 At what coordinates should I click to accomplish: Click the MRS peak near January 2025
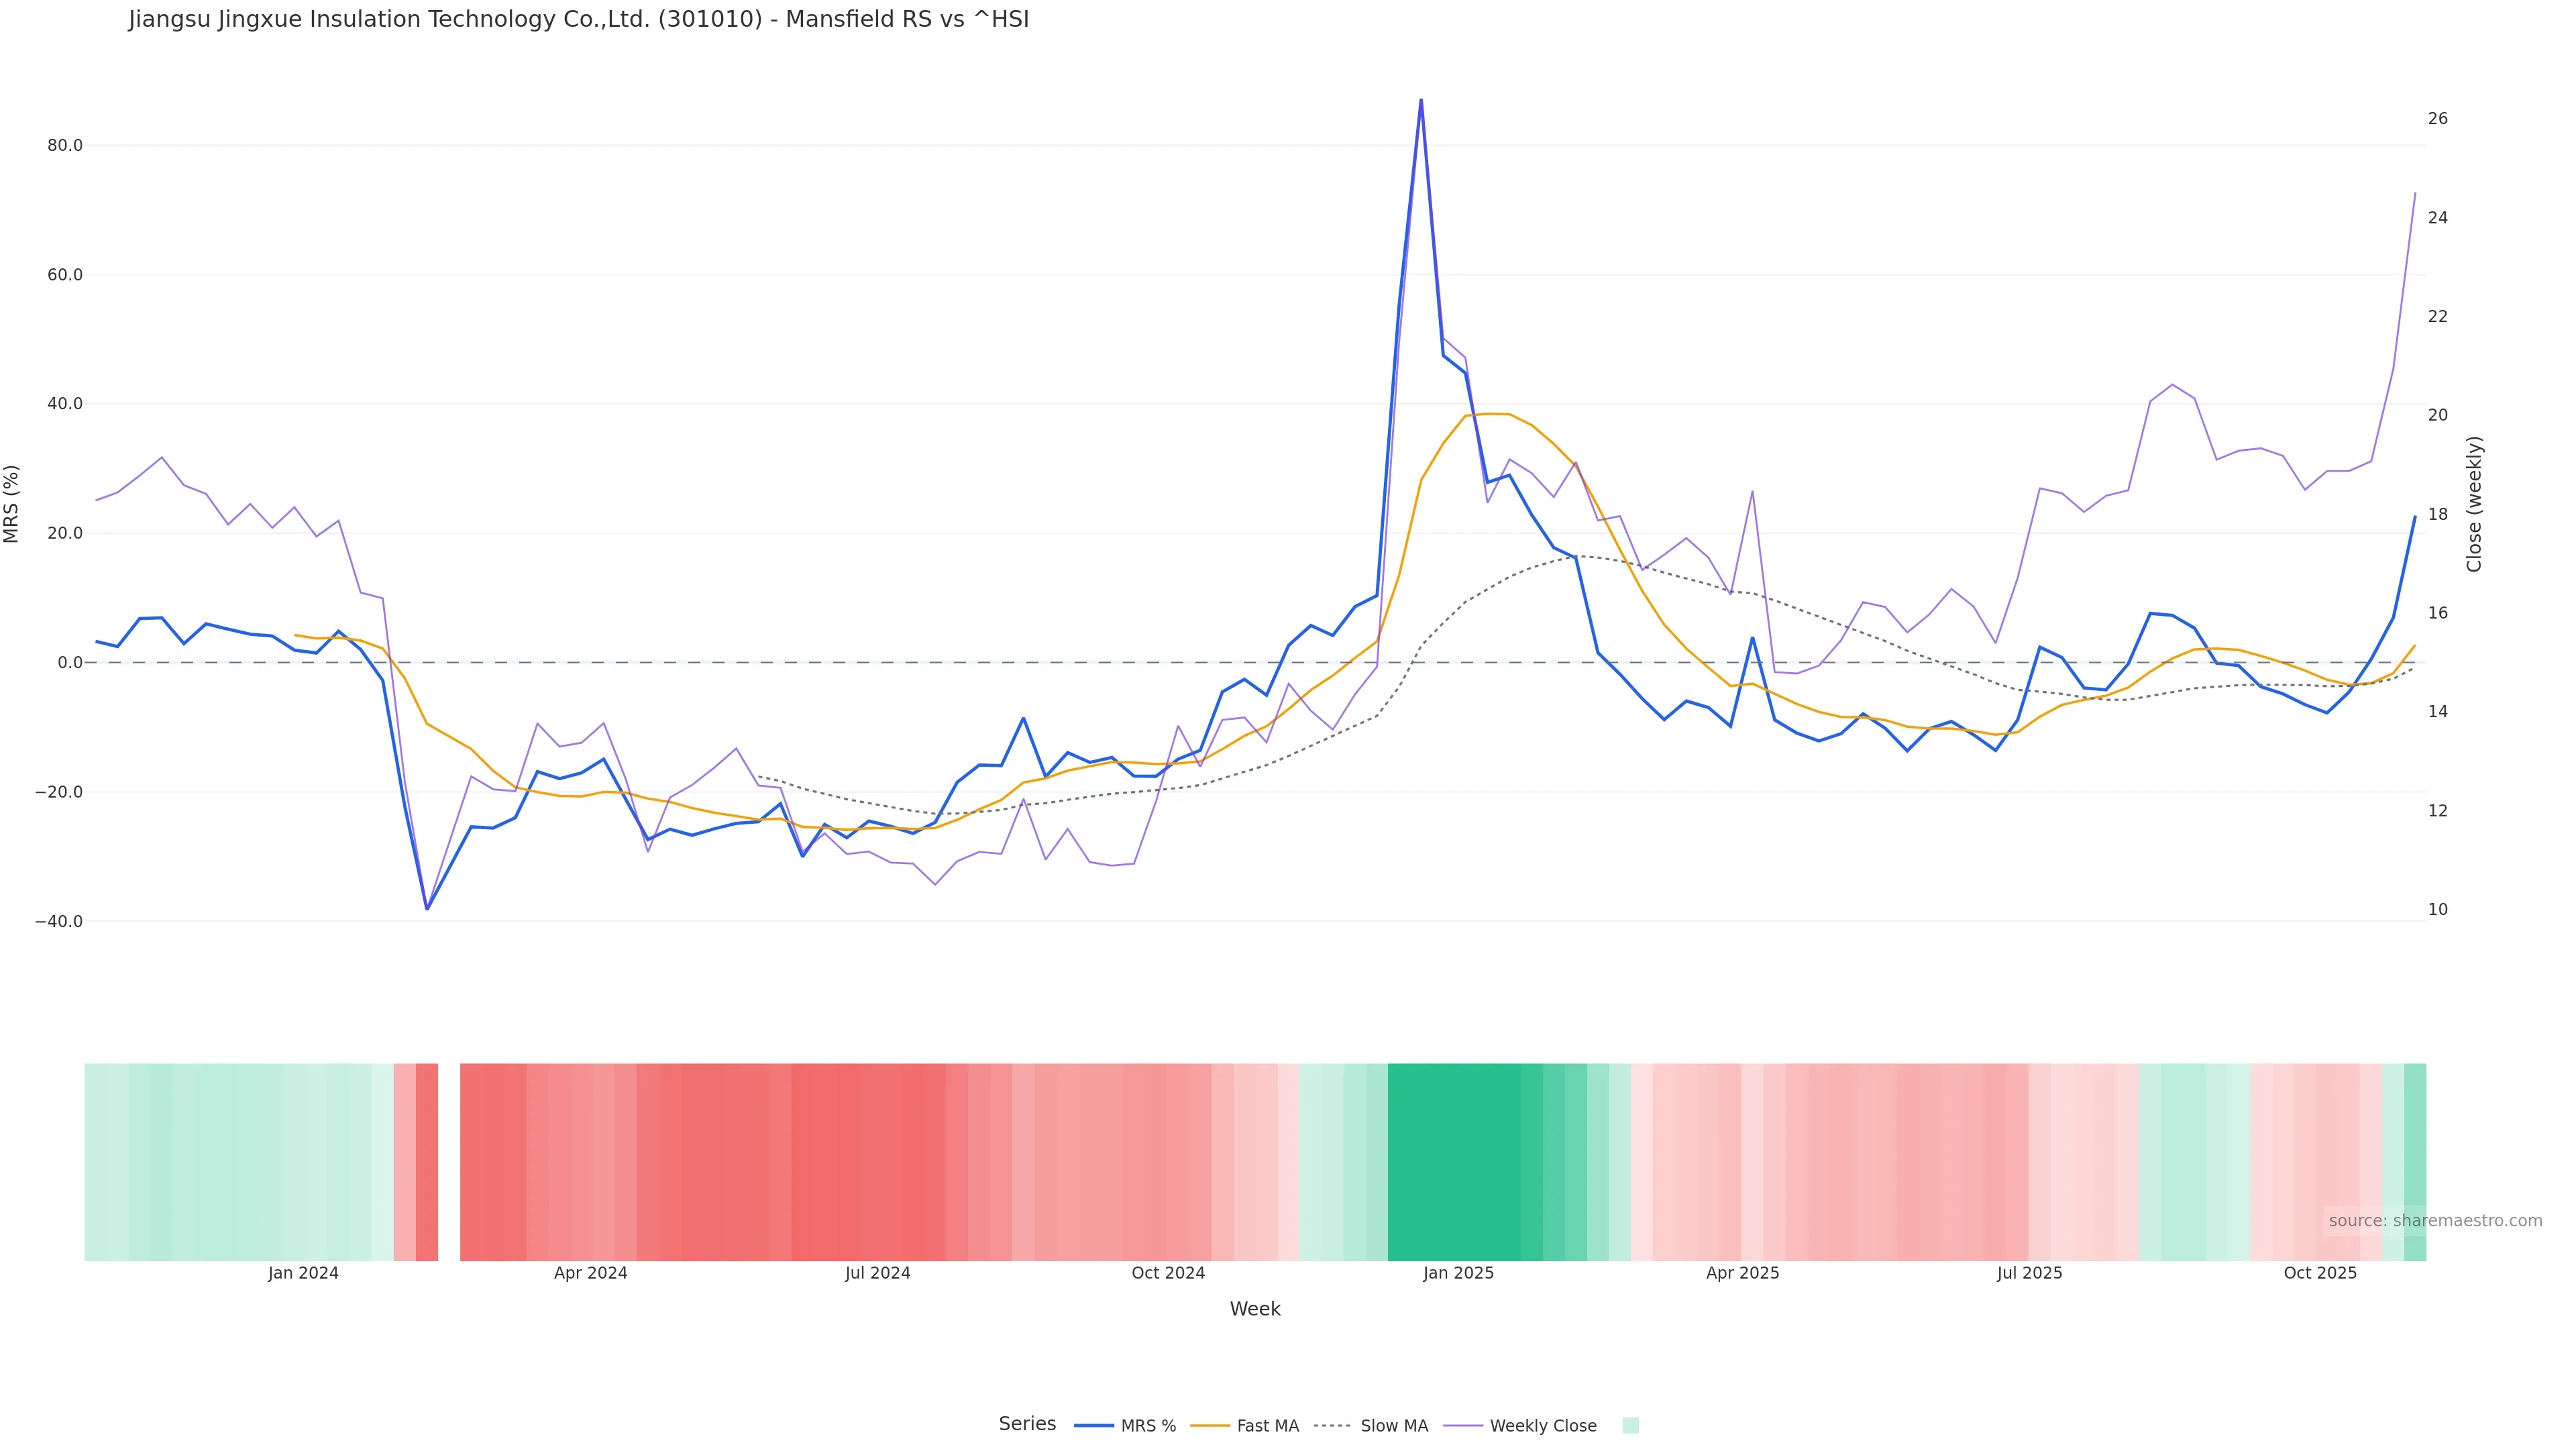tap(1421, 101)
